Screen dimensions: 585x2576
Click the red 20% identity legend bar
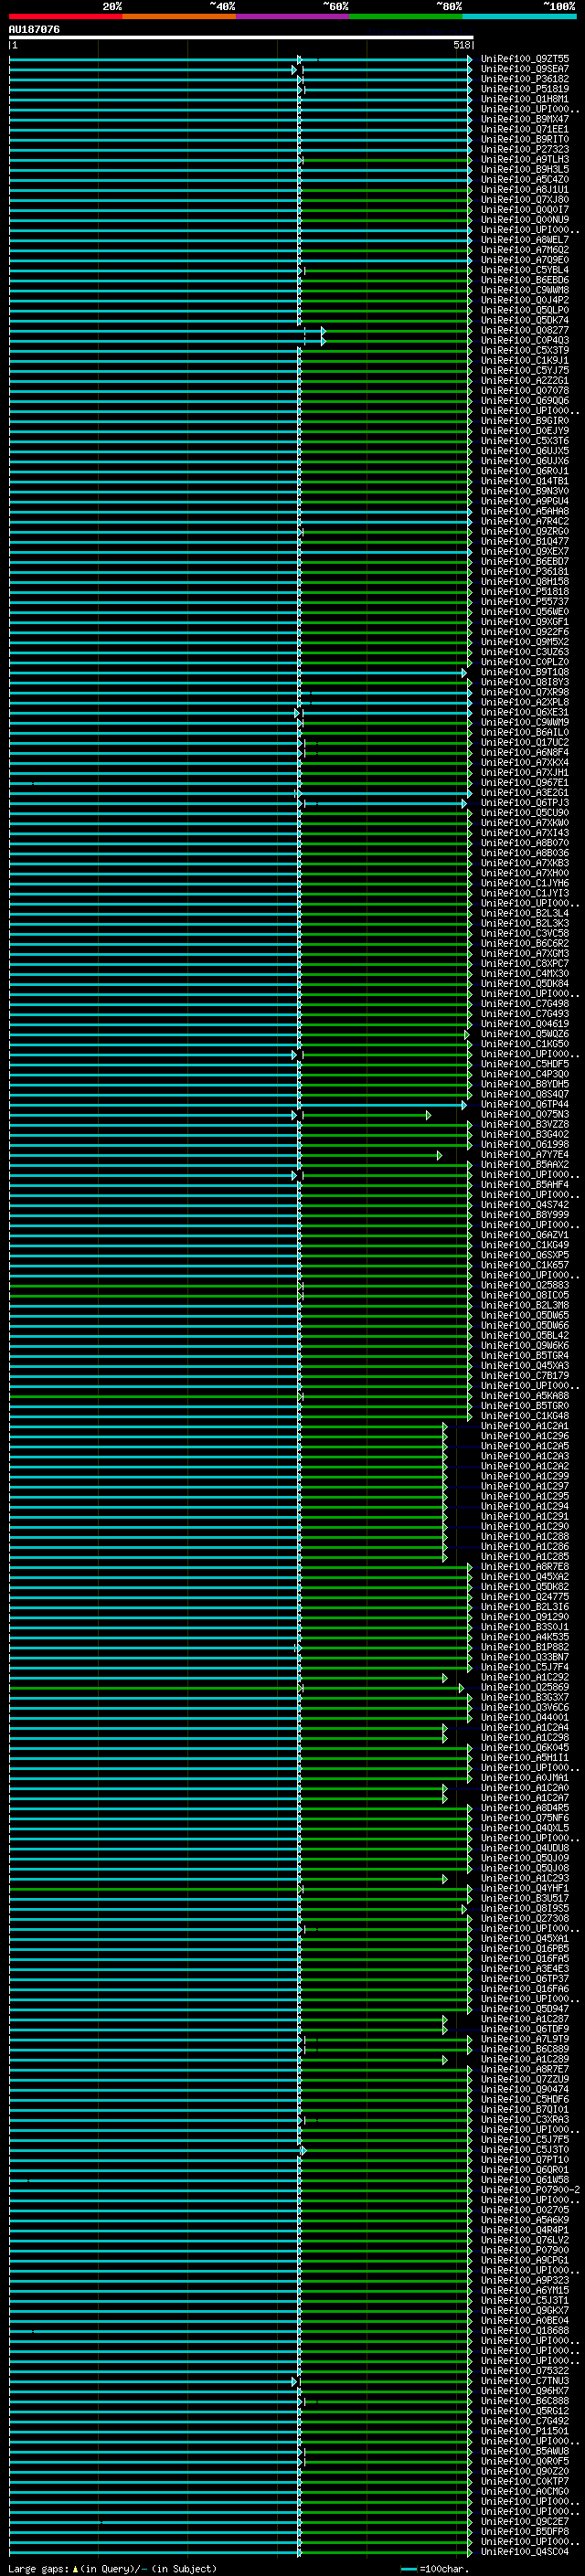pyautogui.click(x=65, y=16)
